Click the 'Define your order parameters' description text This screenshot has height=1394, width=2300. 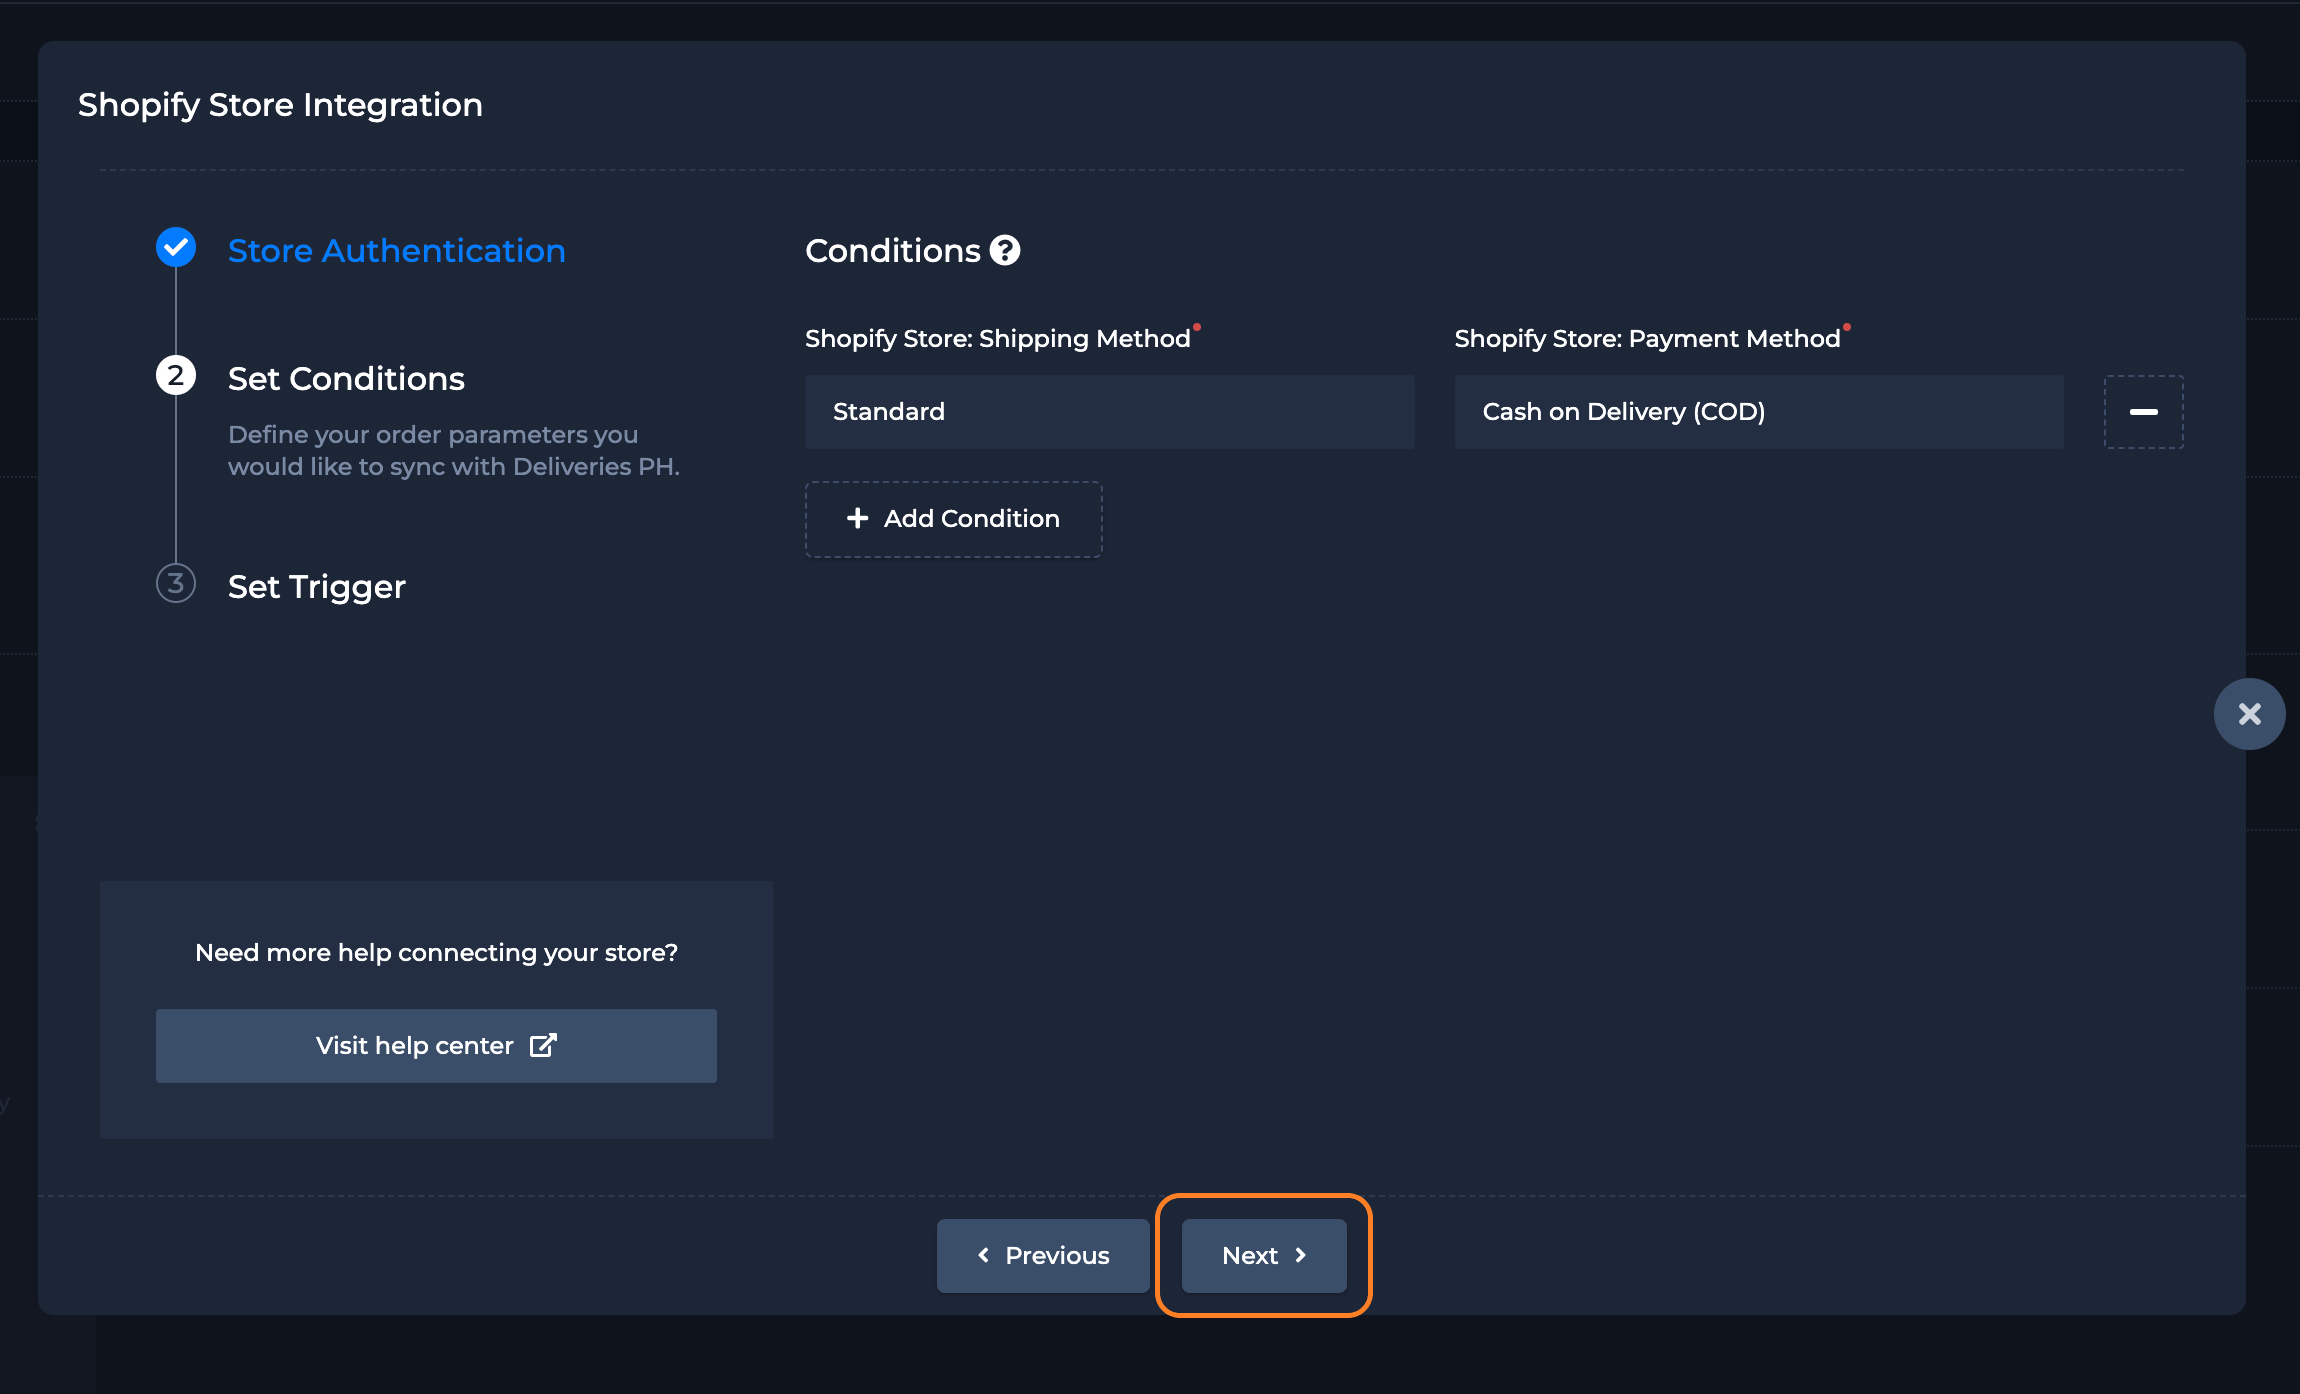(x=454, y=451)
